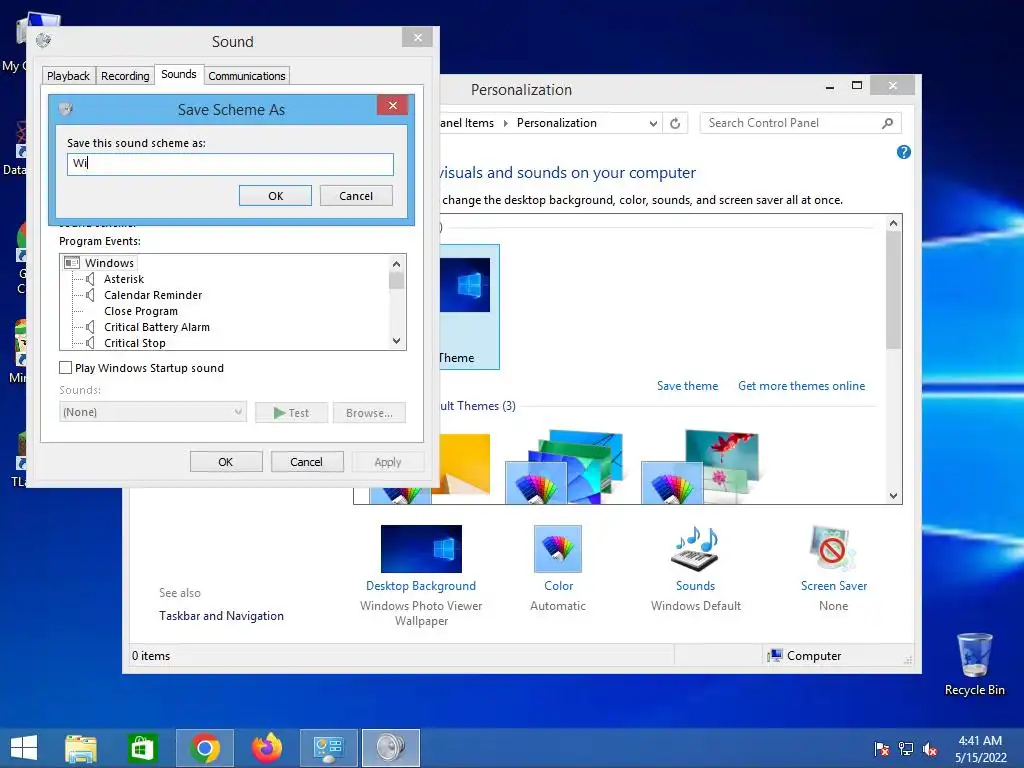Image resolution: width=1024 pixels, height=768 pixels.
Task: Expand the address bar history dropdown arrow
Action: [652, 123]
